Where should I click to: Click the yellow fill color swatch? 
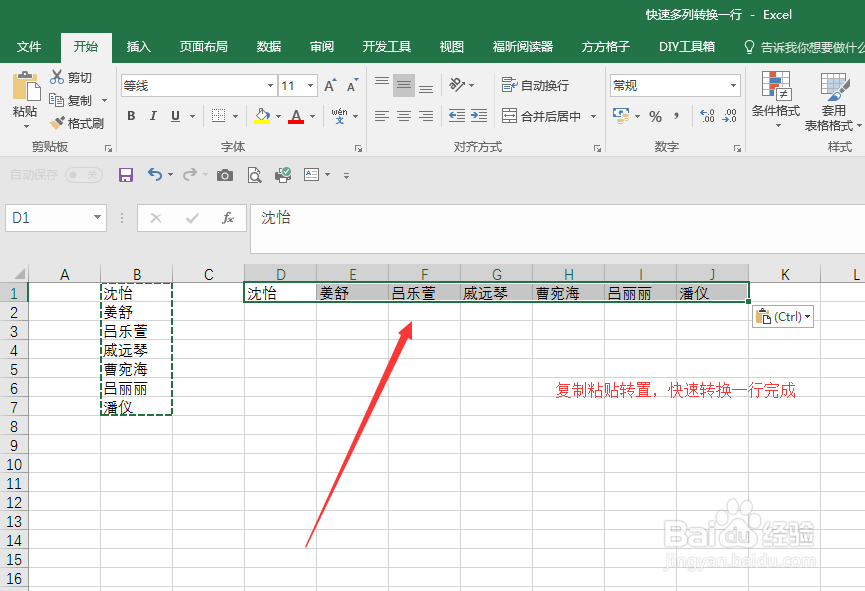click(x=260, y=117)
